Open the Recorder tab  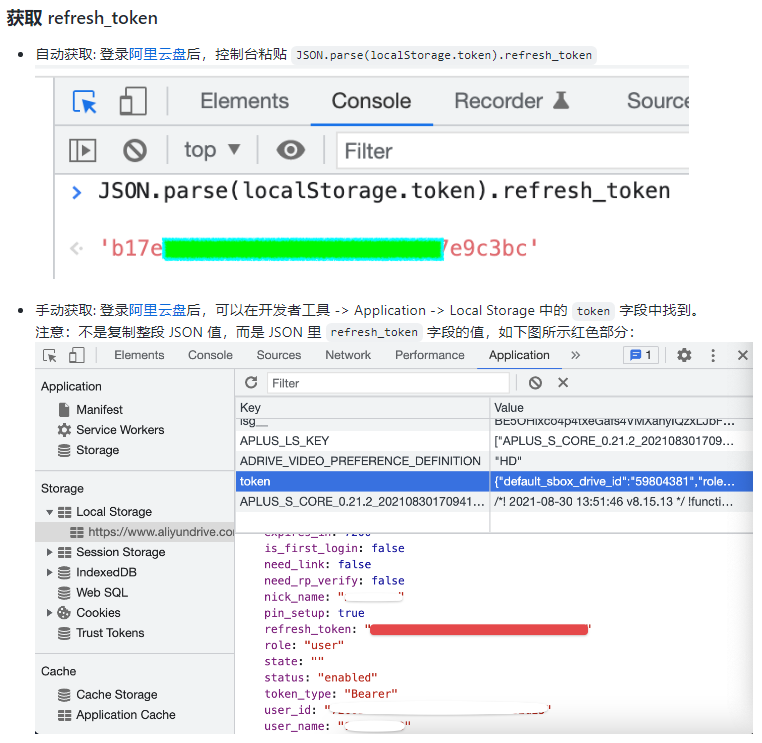click(511, 101)
